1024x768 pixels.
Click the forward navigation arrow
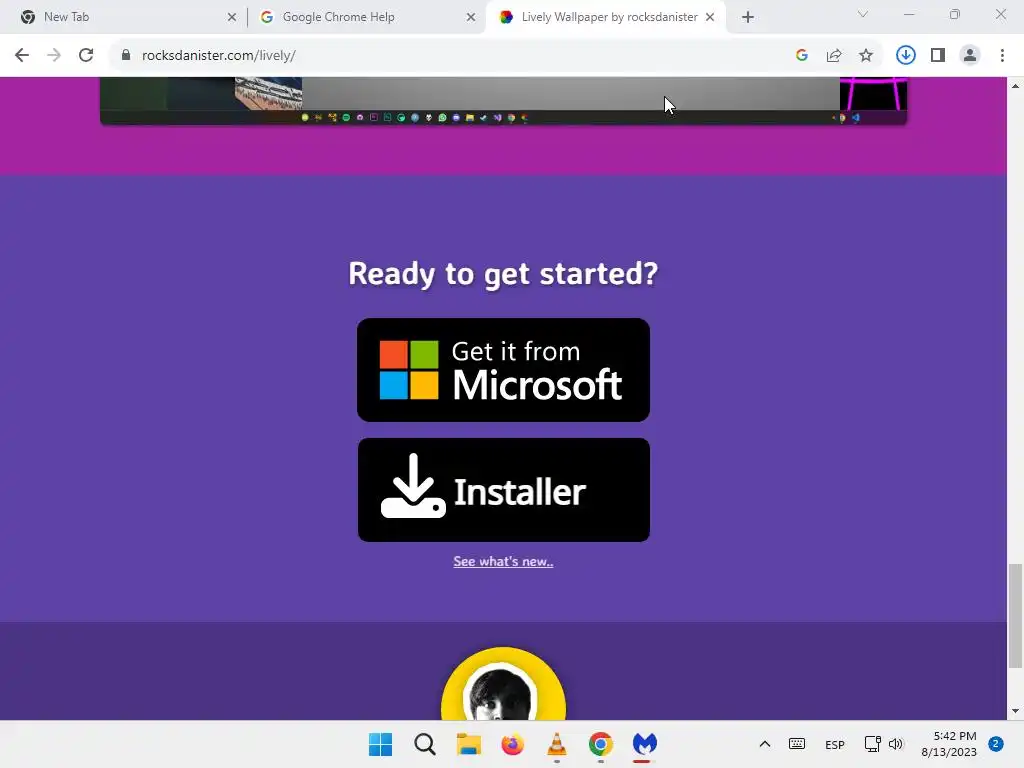point(54,56)
